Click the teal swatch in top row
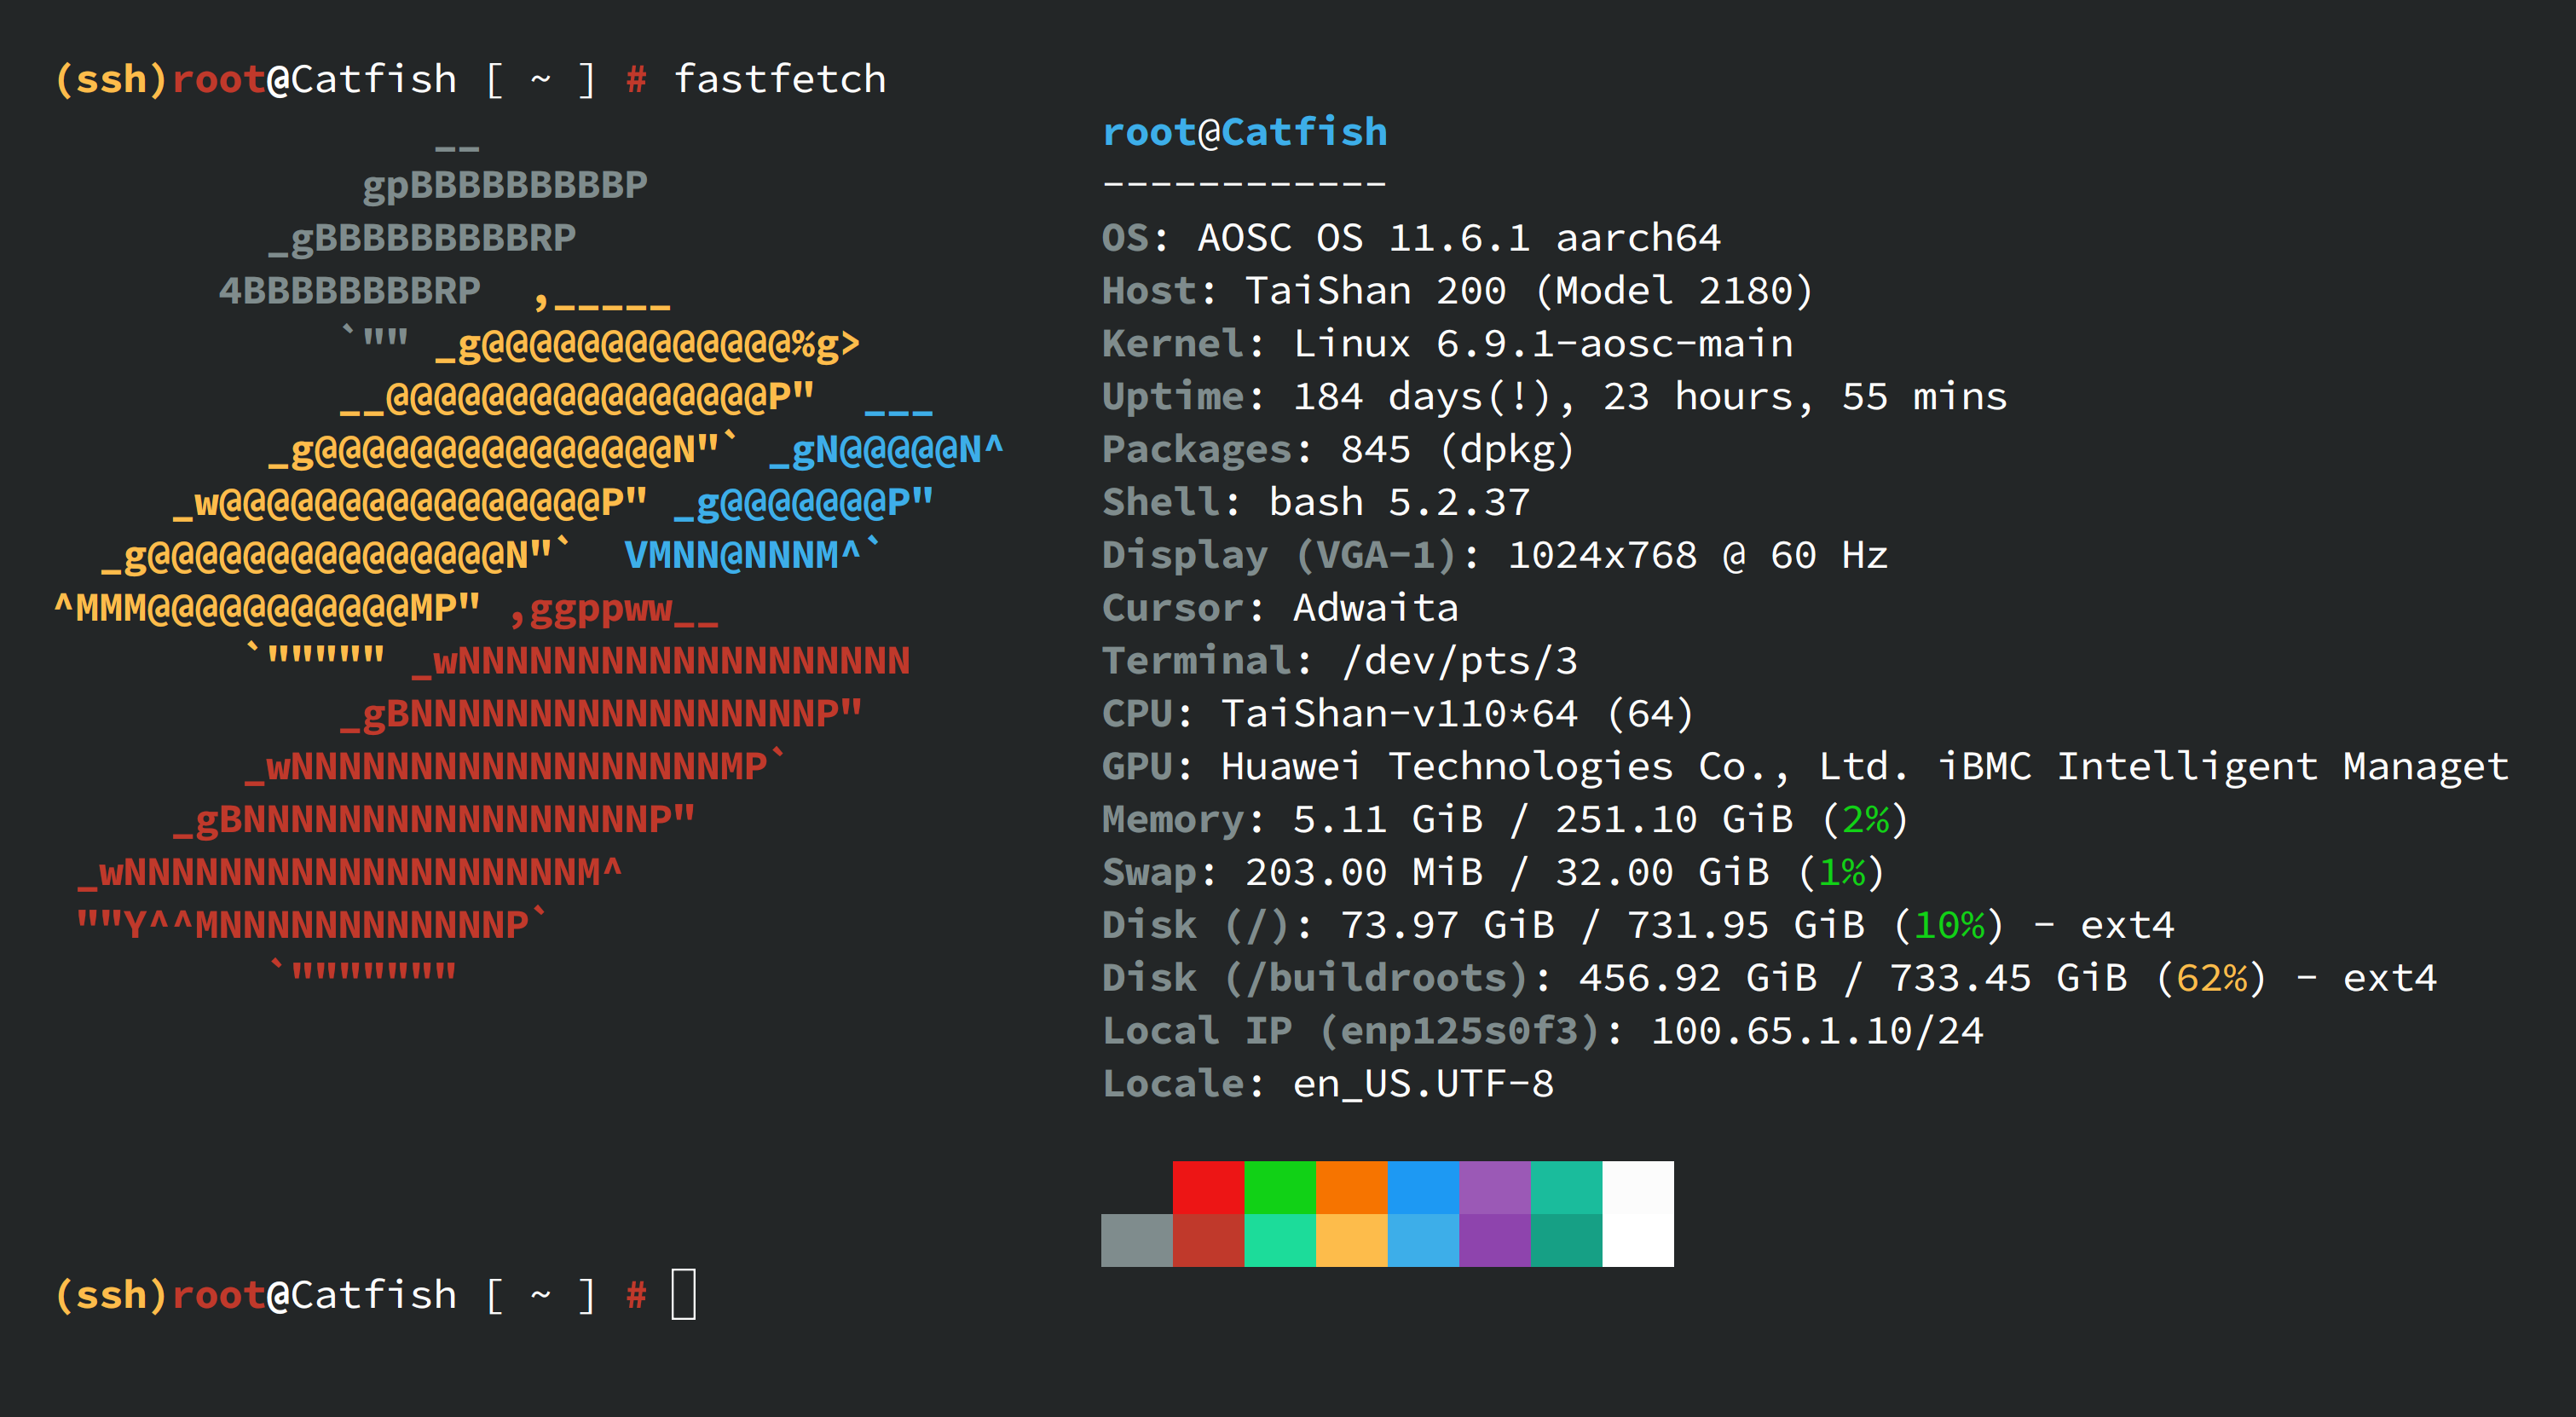This screenshot has height=1417, width=2576. coord(1566,1187)
